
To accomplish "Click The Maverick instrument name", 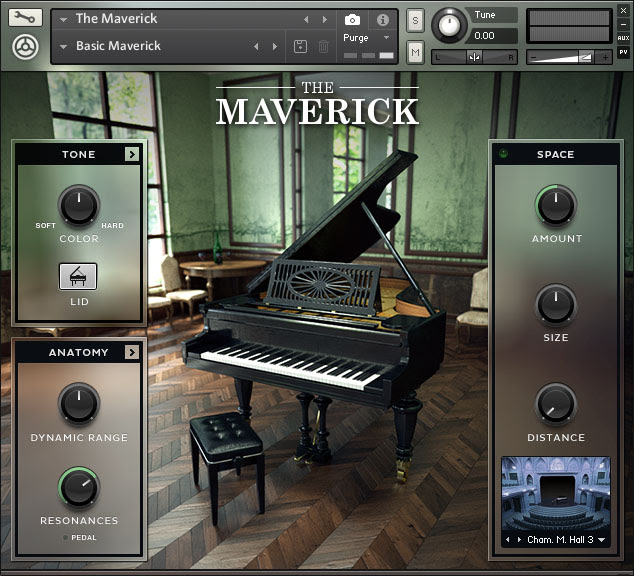I will [116, 19].
